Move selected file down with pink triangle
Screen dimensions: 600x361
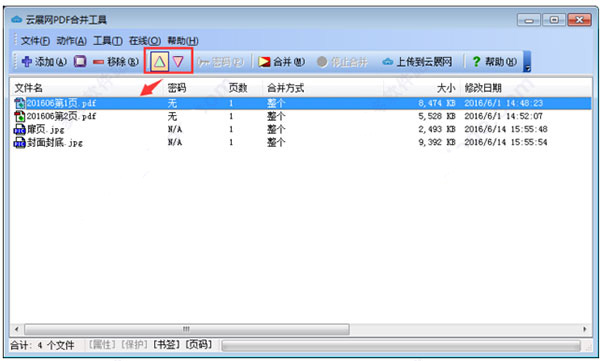click(178, 62)
